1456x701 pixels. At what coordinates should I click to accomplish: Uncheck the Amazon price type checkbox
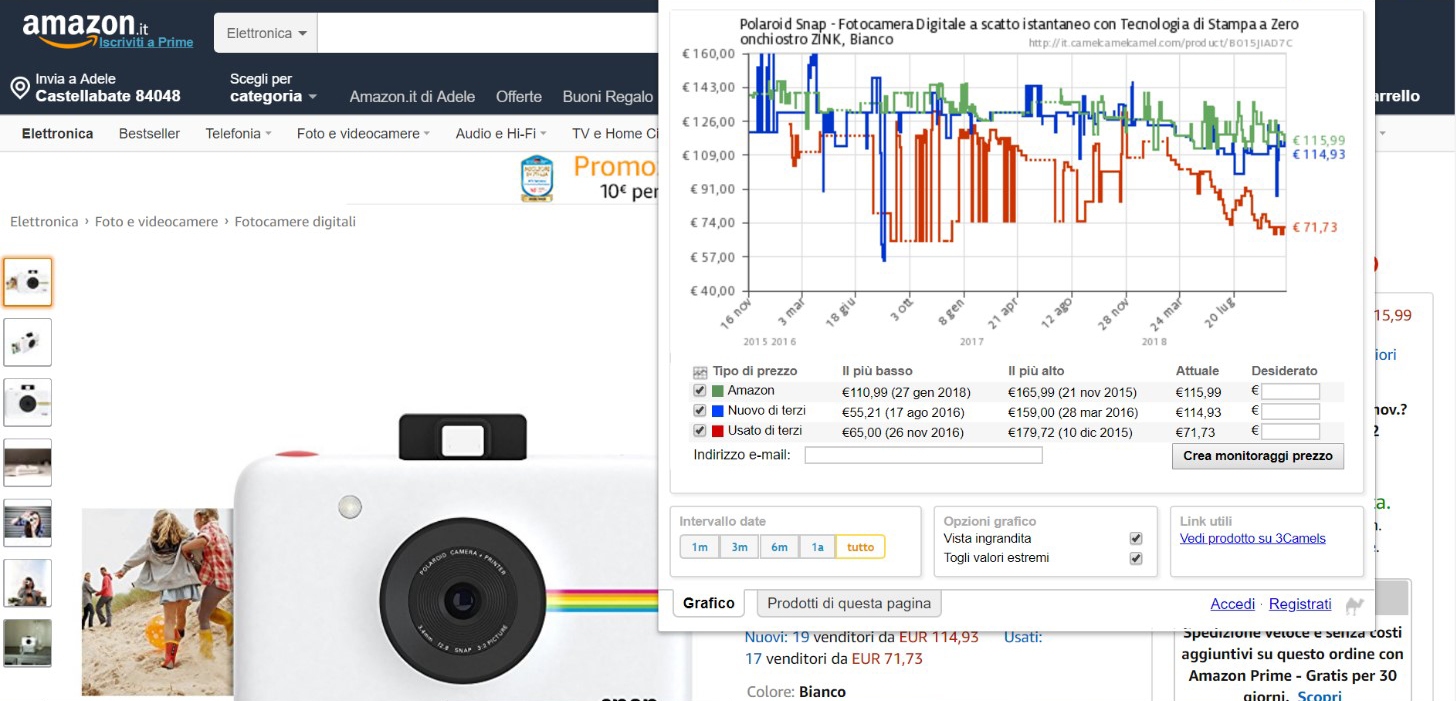click(x=699, y=389)
